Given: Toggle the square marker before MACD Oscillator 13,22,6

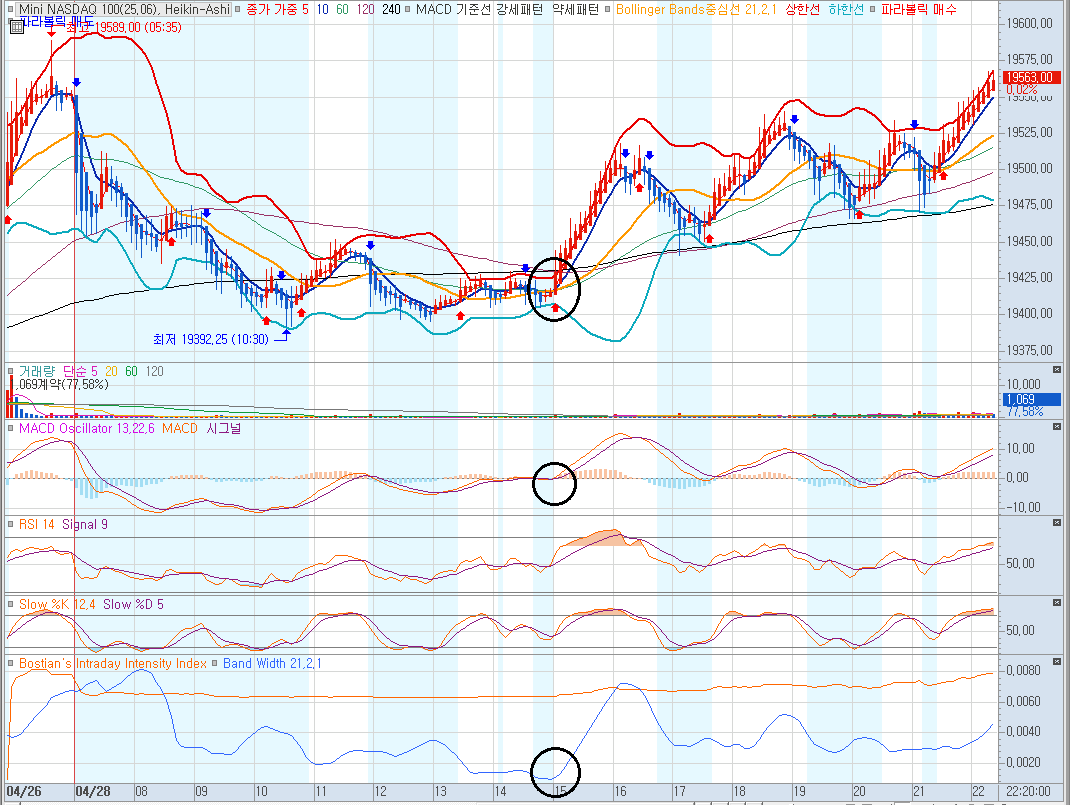Looking at the screenshot, I should pyautogui.click(x=10, y=428).
